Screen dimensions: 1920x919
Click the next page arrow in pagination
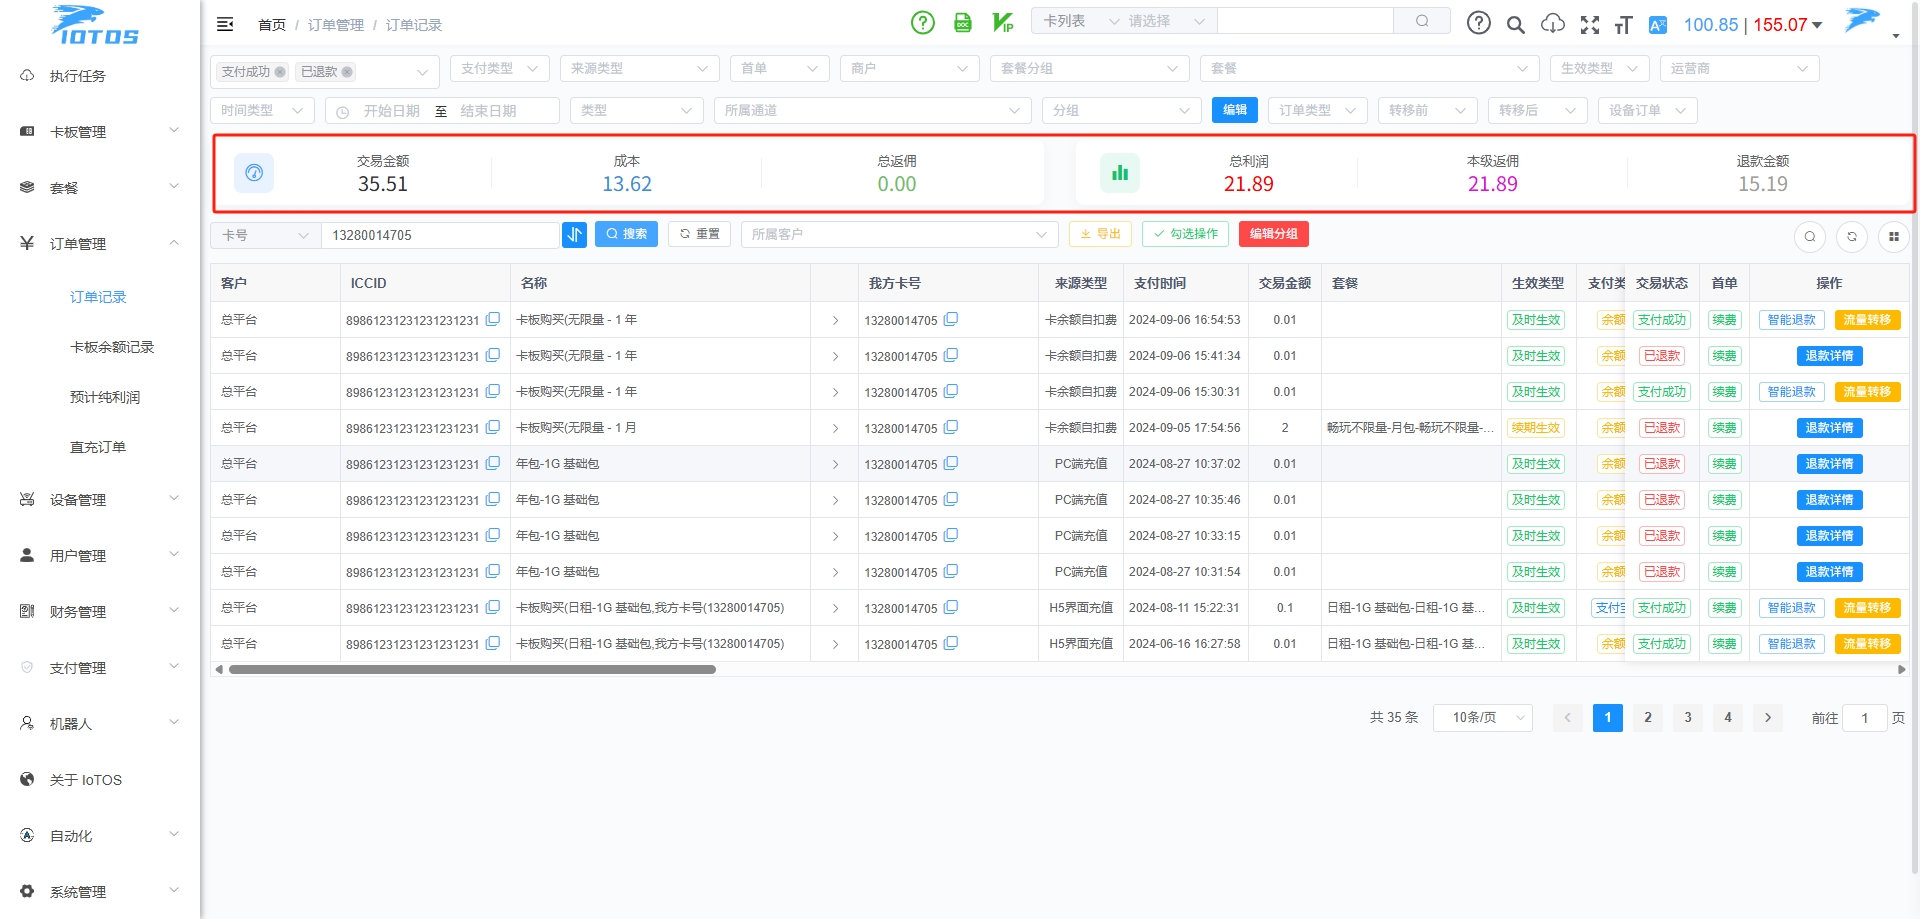pos(1768,717)
